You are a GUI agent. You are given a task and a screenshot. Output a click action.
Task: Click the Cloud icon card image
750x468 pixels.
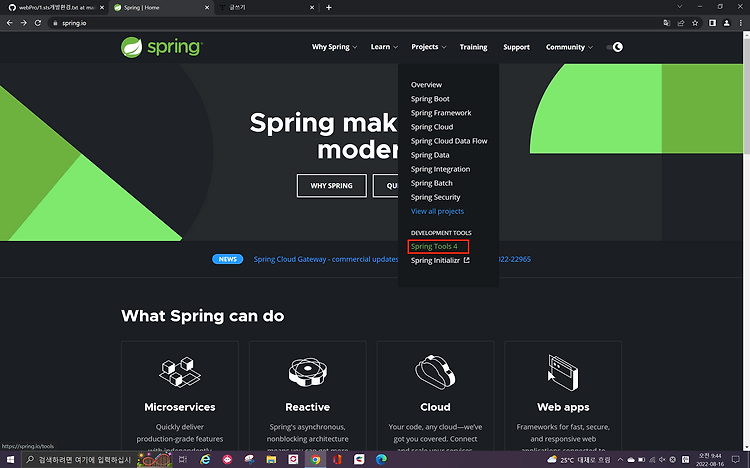point(435,372)
